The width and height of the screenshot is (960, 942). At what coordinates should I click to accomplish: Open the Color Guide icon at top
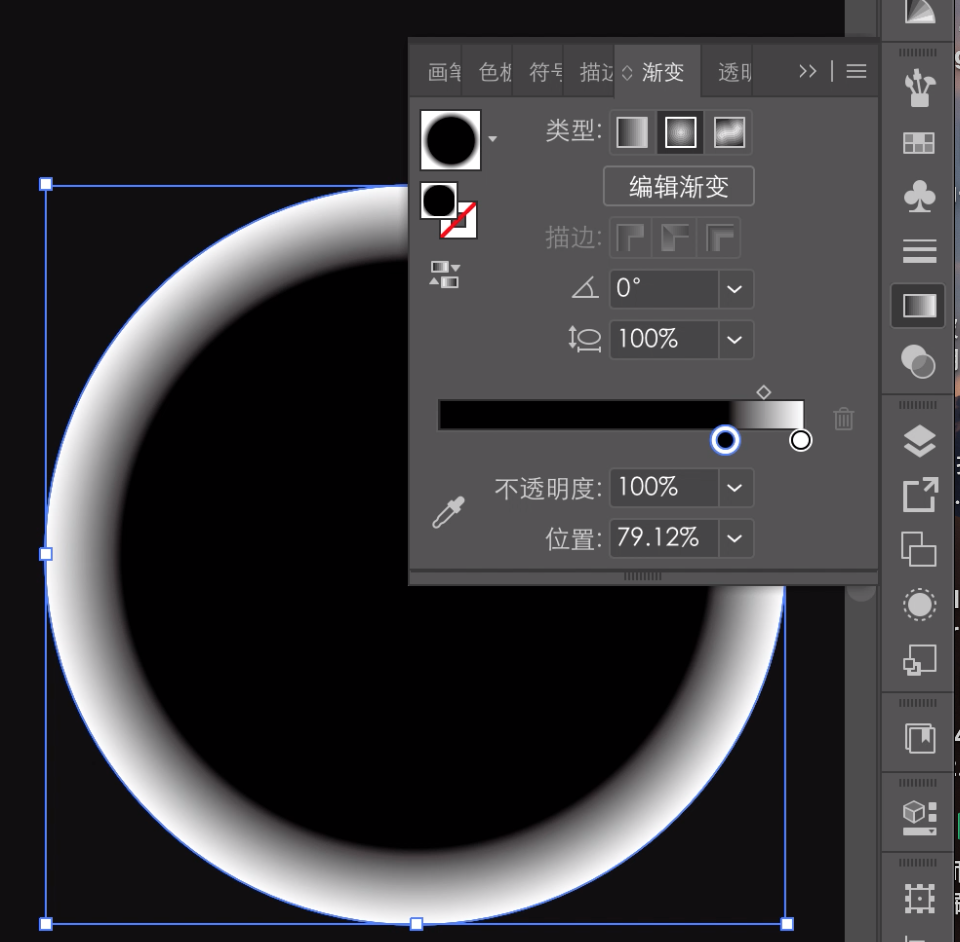pyautogui.click(x=920, y=11)
